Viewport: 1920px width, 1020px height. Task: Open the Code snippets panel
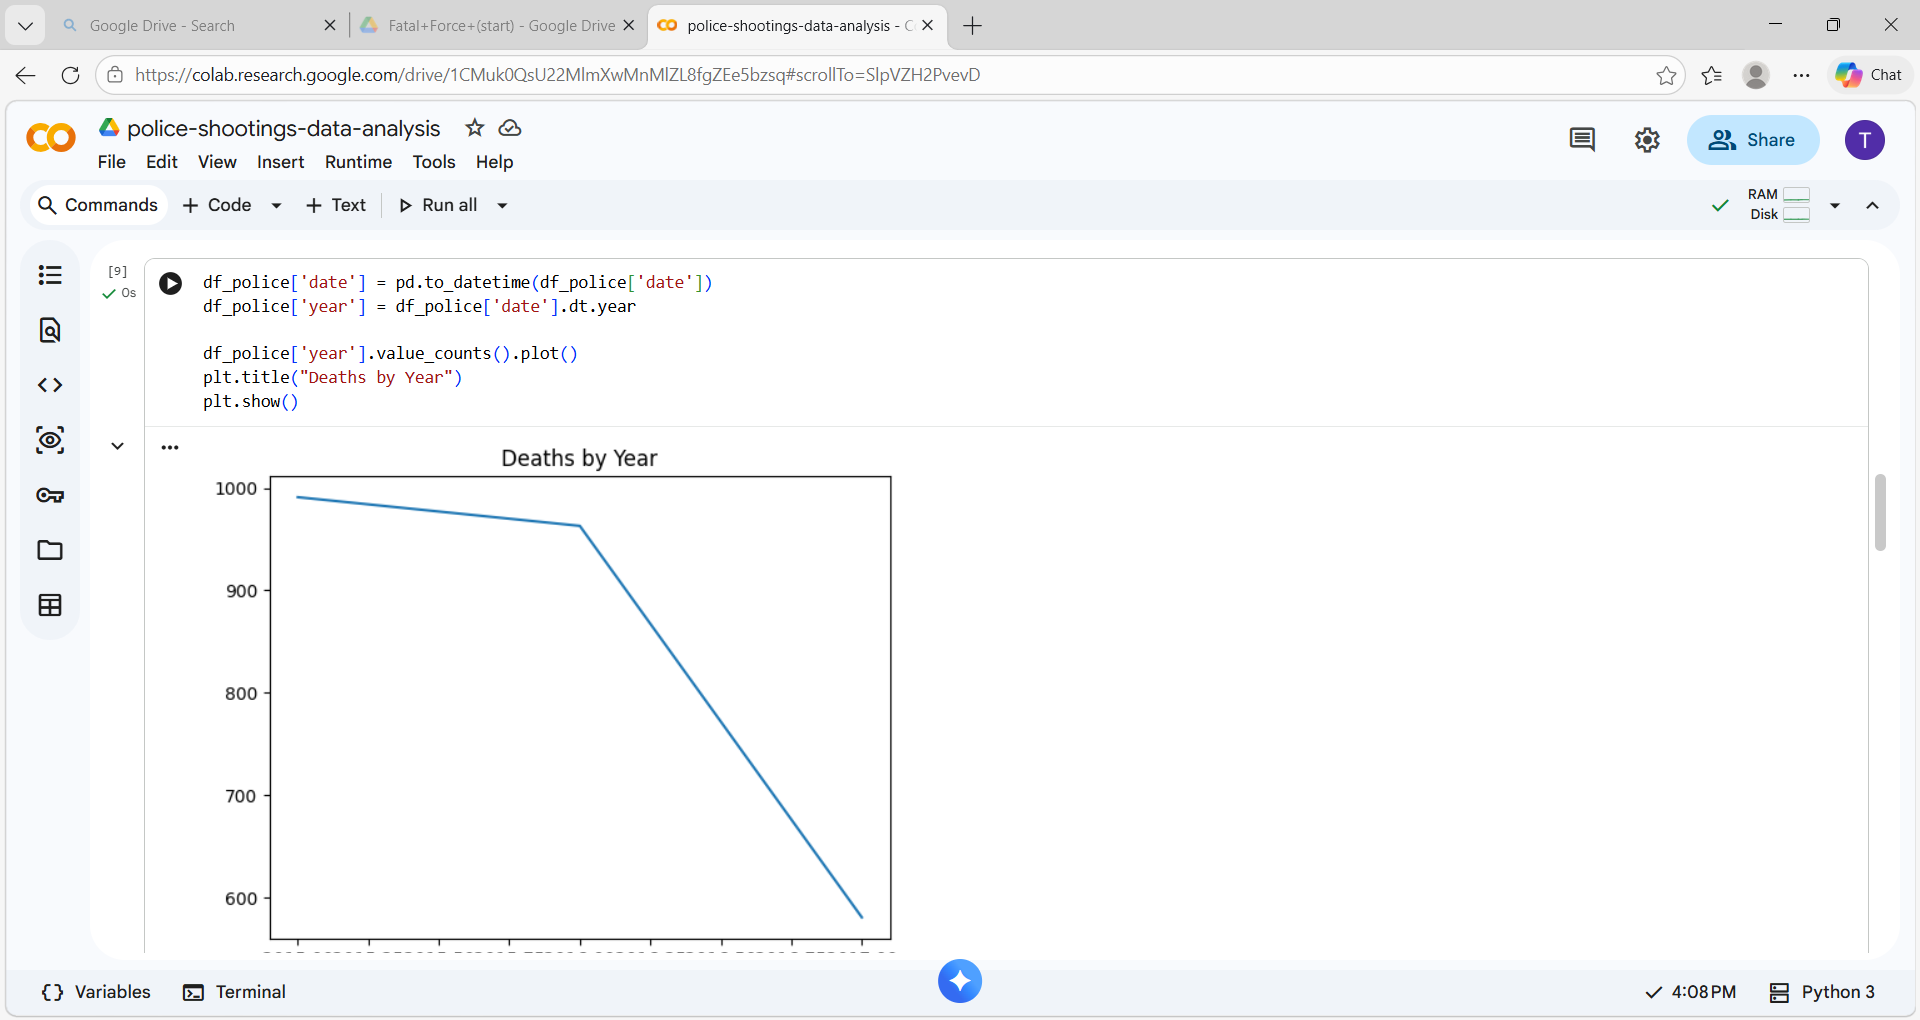point(50,384)
